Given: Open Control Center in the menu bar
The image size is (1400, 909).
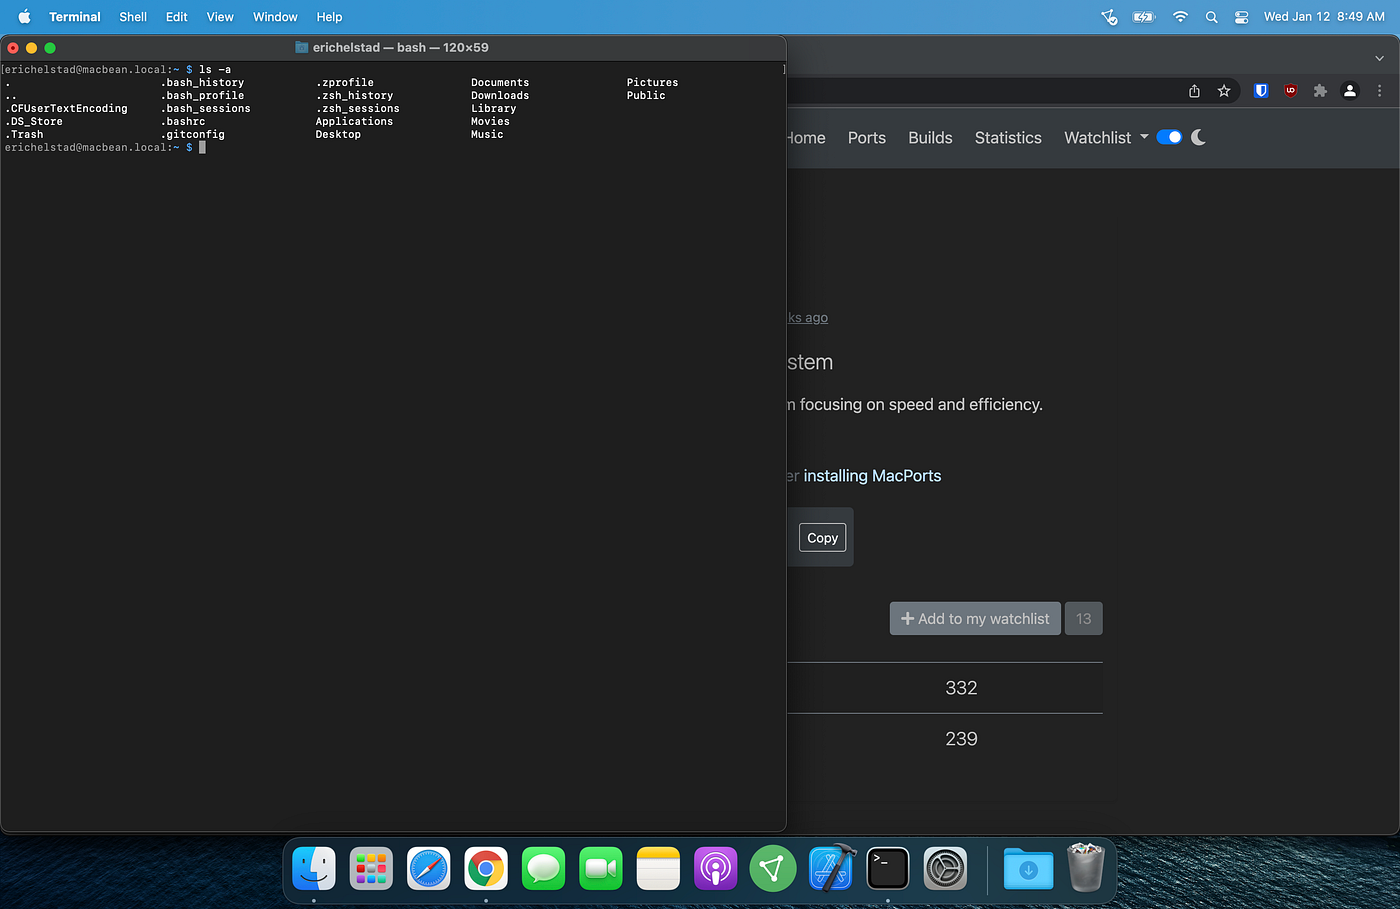Looking at the screenshot, I should click(x=1241, y=17).
